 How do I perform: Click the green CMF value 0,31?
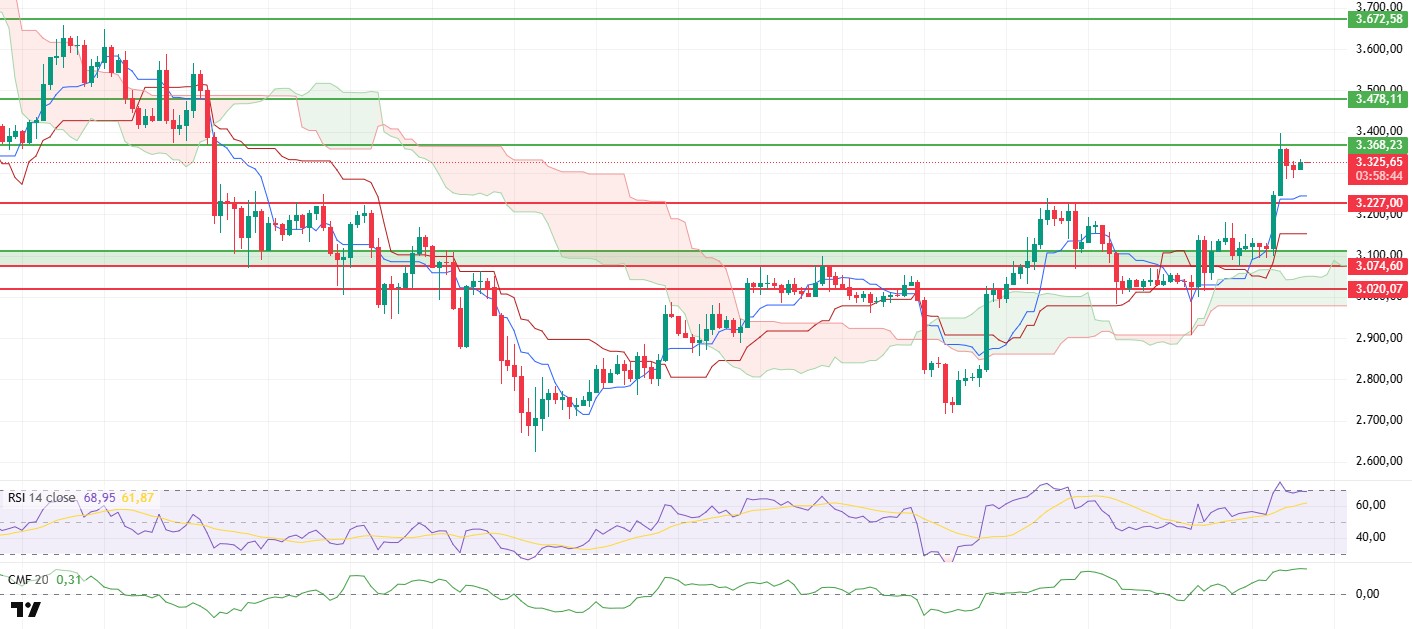click(x=68, y=579)
